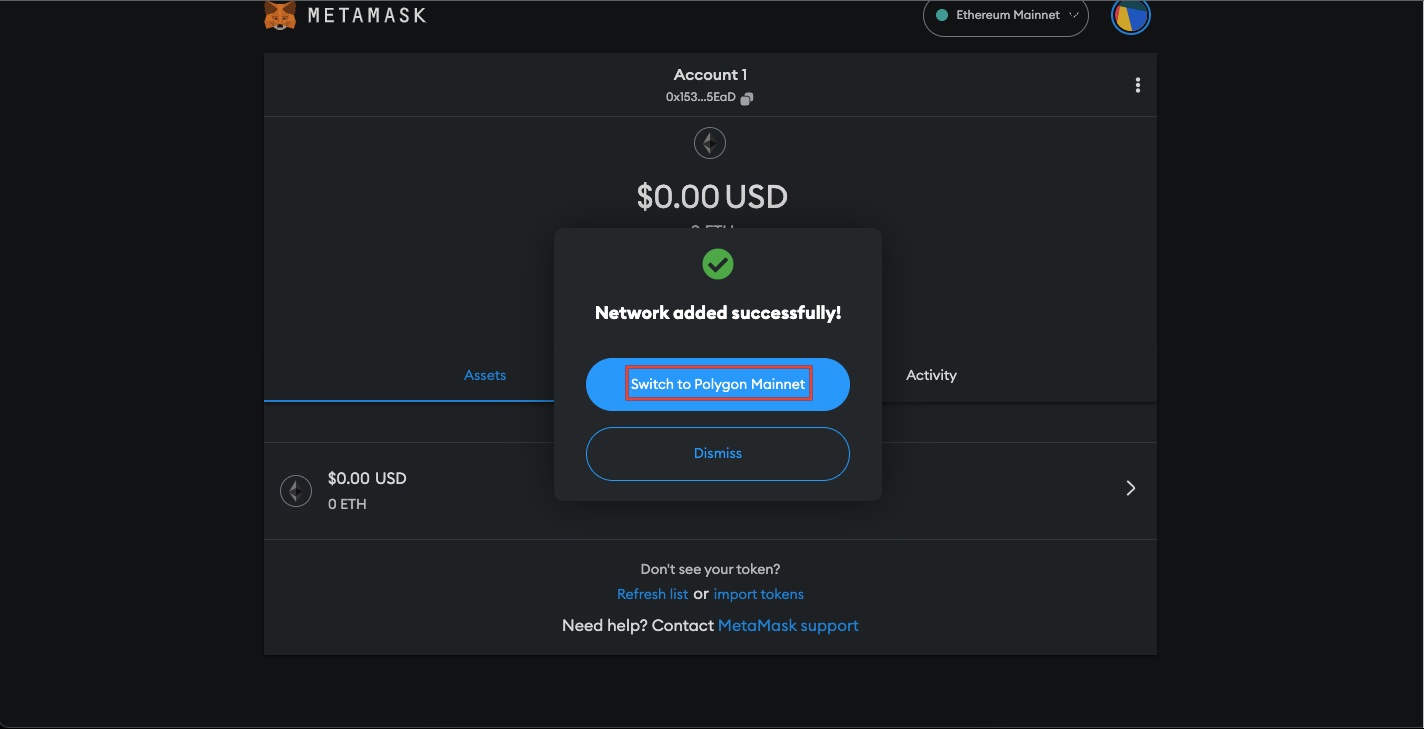The height and width of the screenshot is (729, 1424).
Task: Open the Ethereum Mainnet network dropdown
Action: pyautogui.click(x=1005, y=17)
